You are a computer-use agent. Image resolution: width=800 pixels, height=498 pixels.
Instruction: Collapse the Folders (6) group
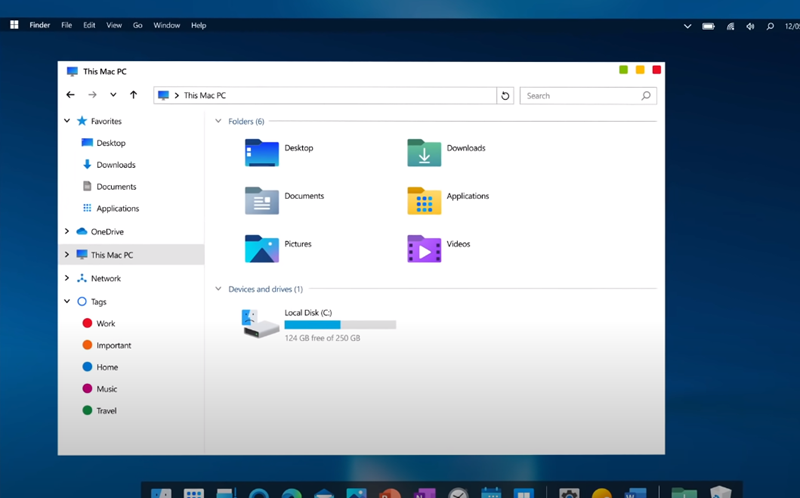point(218,121)
